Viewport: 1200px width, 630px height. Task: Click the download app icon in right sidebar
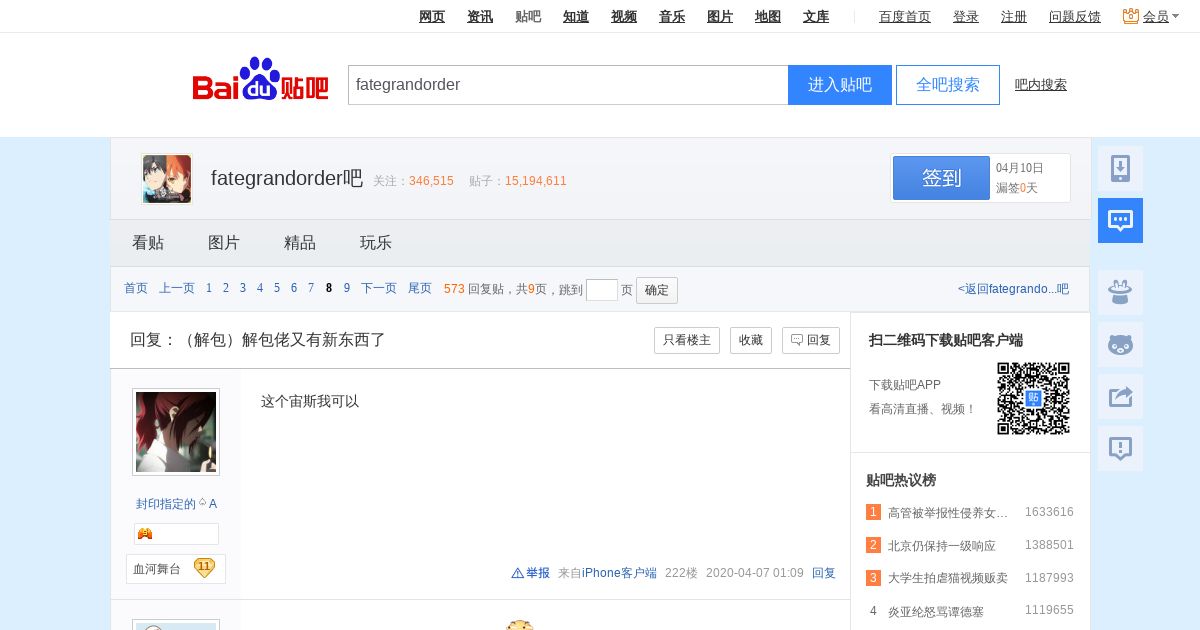[1120, 168]
